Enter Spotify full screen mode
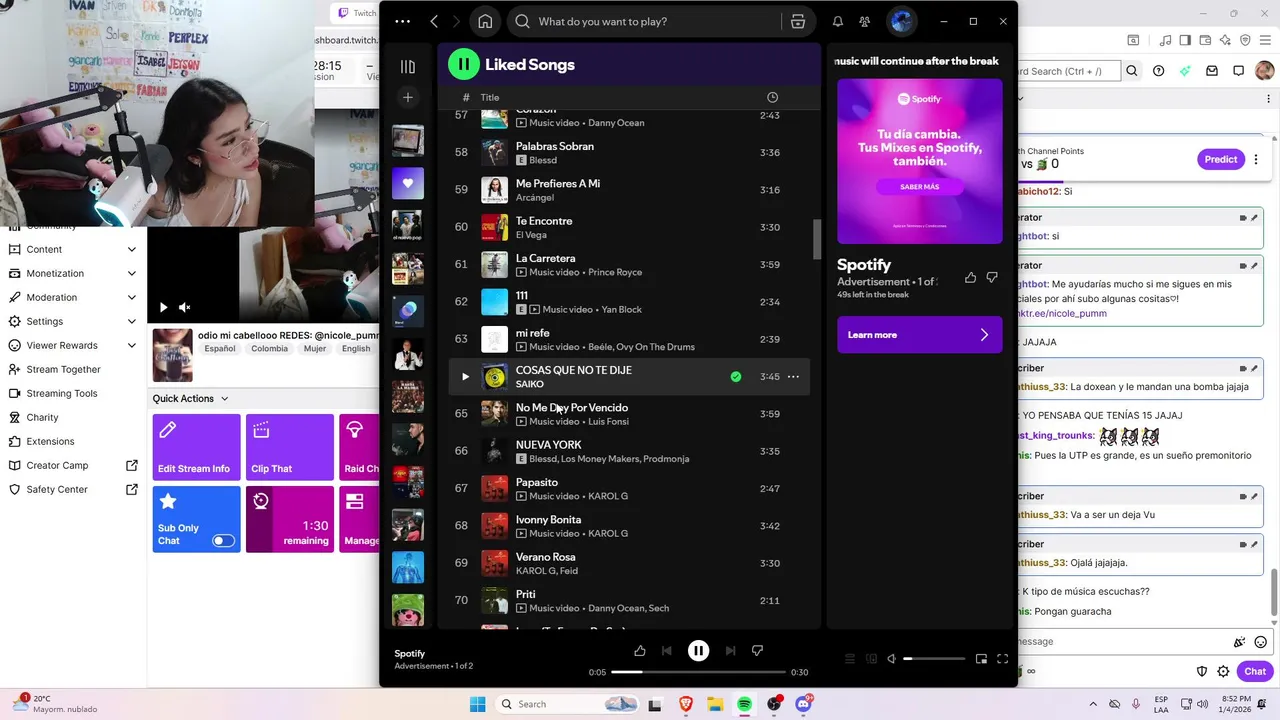1280x720 pixels. coord(1003,659)
